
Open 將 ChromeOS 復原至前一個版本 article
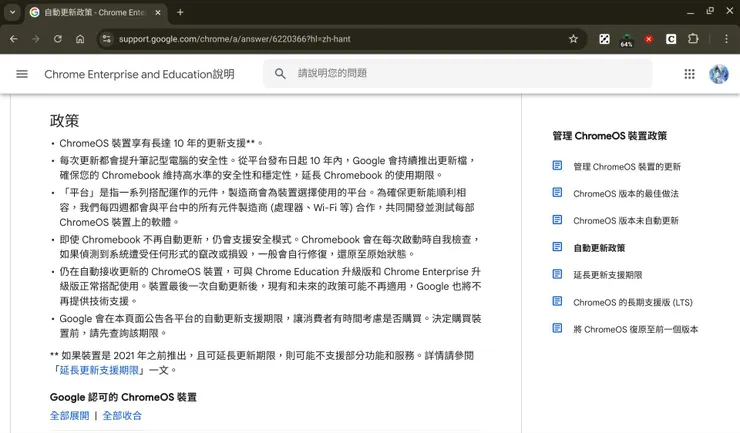(x=635, y=329)
